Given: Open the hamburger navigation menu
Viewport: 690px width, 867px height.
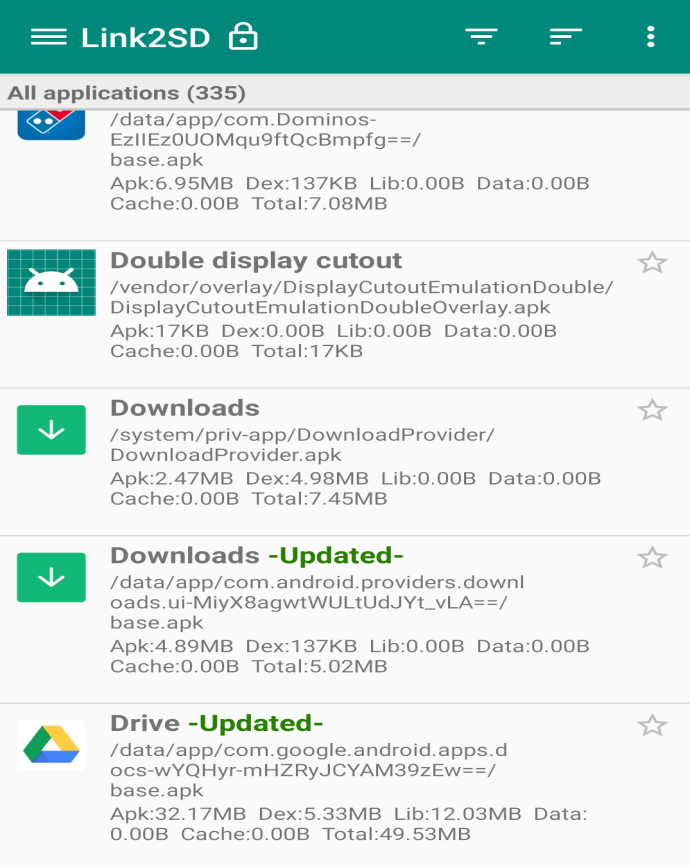Looking at the screenshot, I should [49, 37].
